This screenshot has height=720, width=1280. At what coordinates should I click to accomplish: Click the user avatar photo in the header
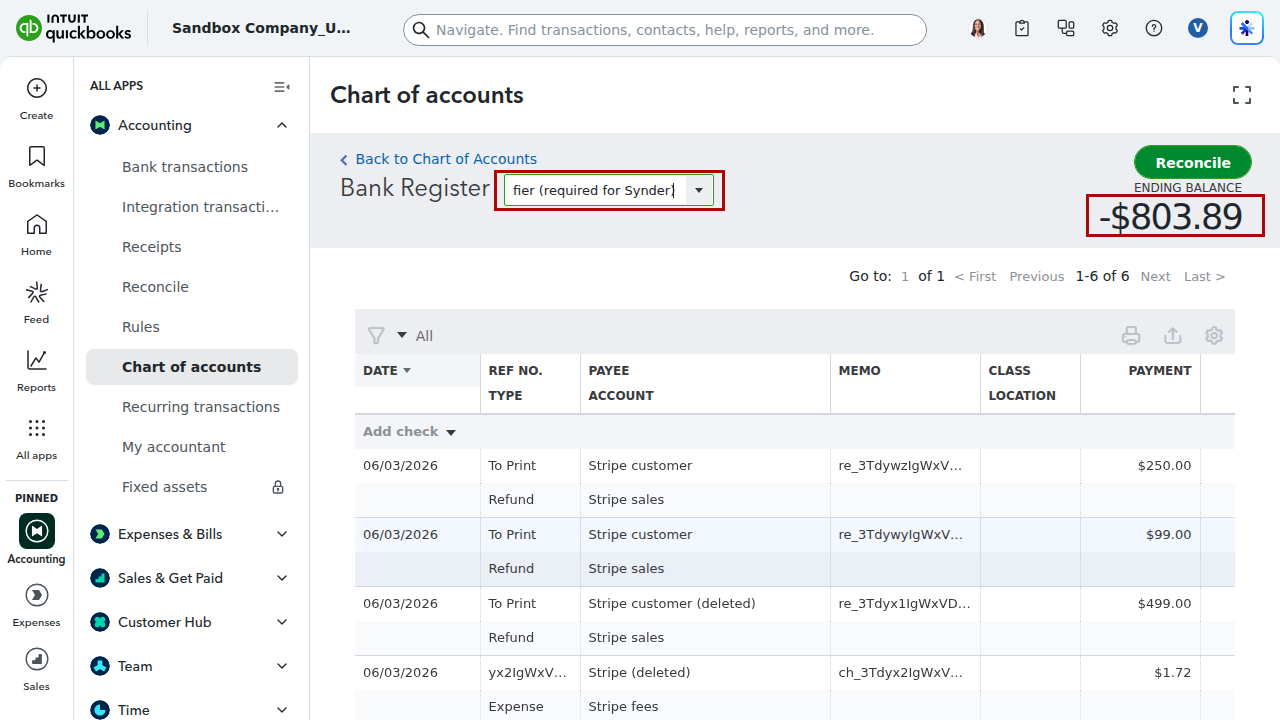(978, 29)
